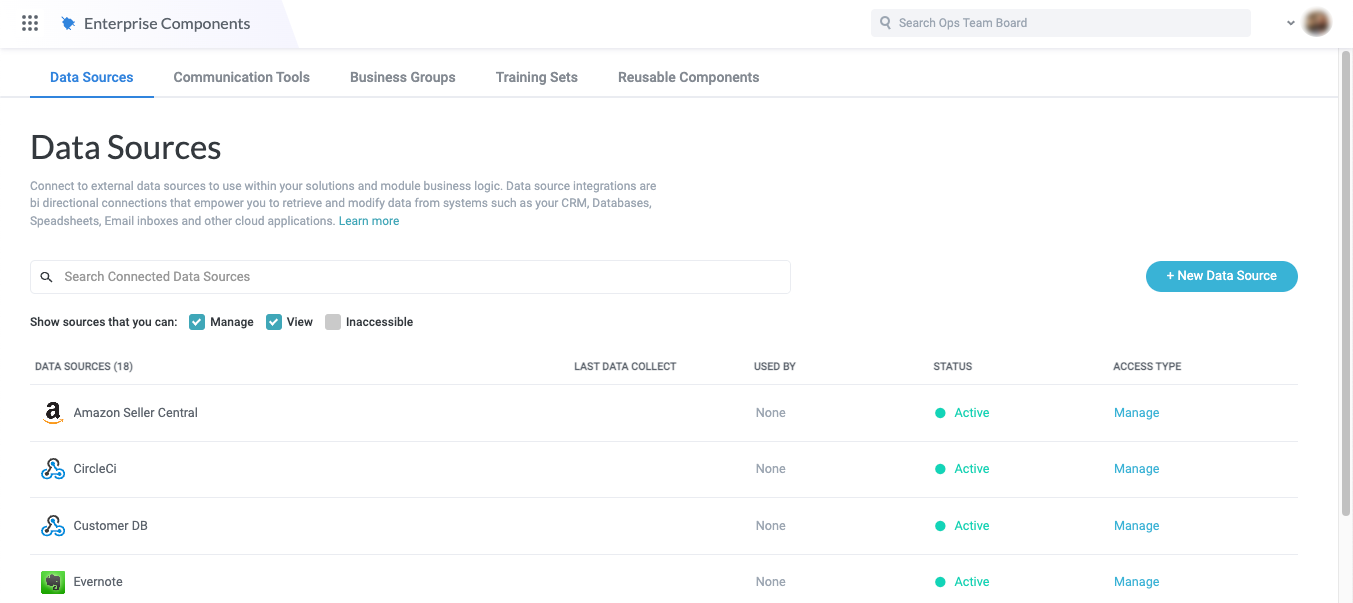Click the Customer DB data source icon
The width and height of the screenshot is (1353, 603).
(x=53, y=526)
